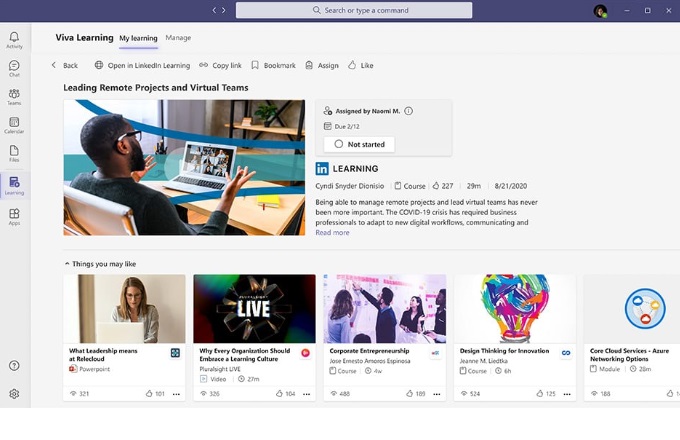Click the Viva Learning title
Image resolution: width=680 pixels, height=440 pixels.
[84, 38]
